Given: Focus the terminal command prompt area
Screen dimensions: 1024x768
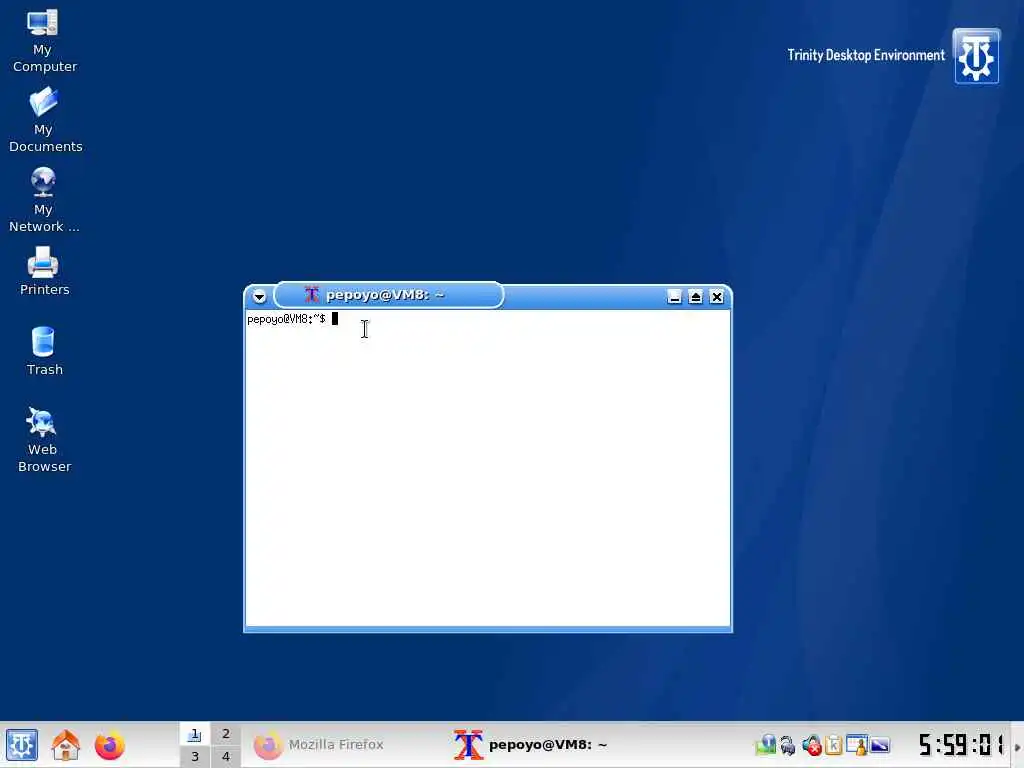Looking at the screenshot, I should tap(488, 468).
